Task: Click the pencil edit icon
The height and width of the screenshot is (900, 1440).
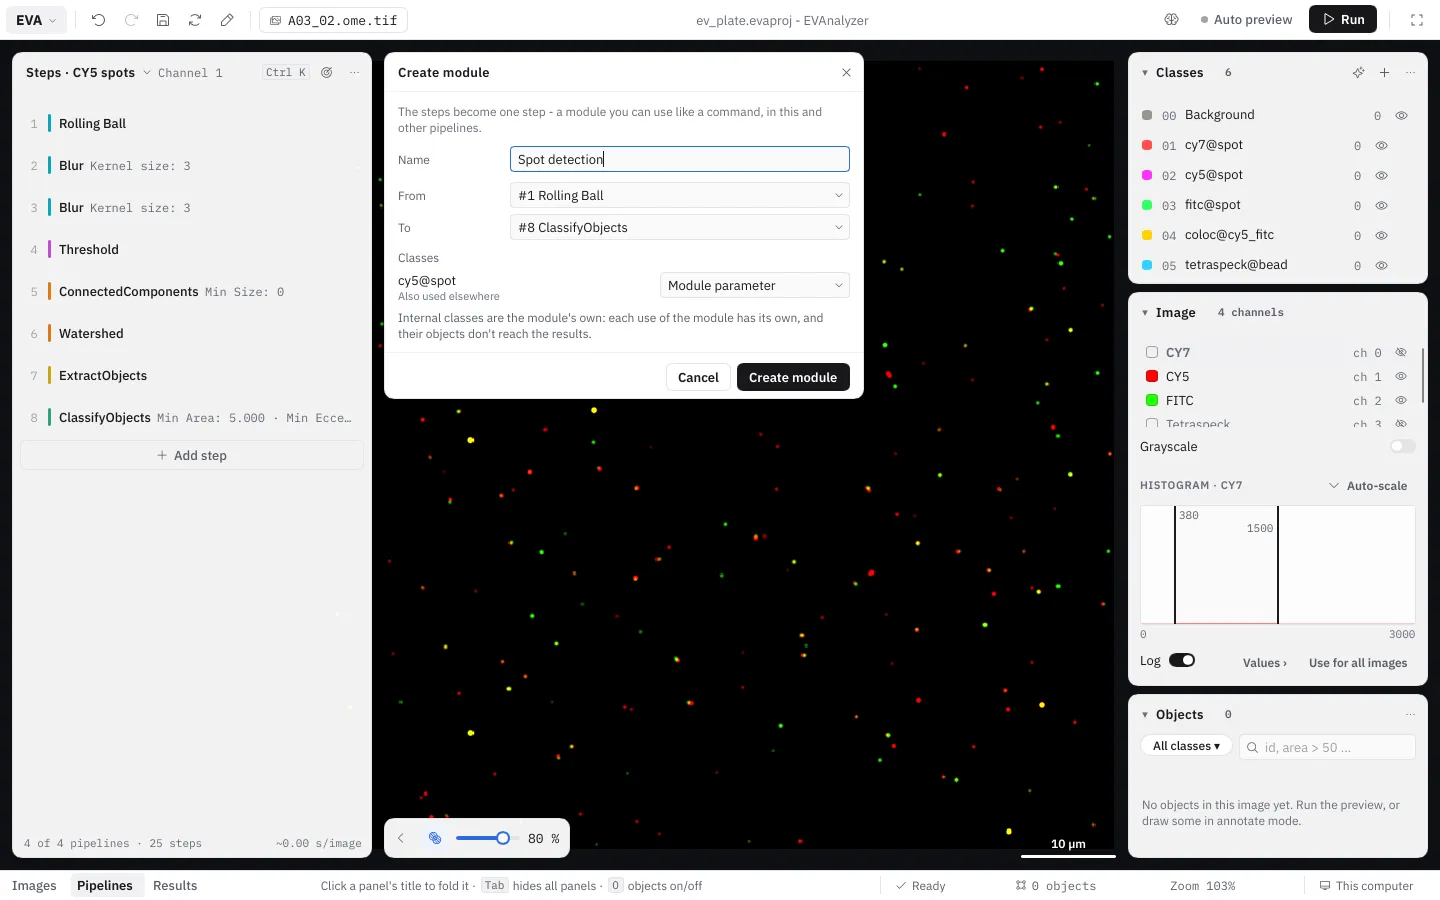Action: pyautogui.click(x=227, y=20)
